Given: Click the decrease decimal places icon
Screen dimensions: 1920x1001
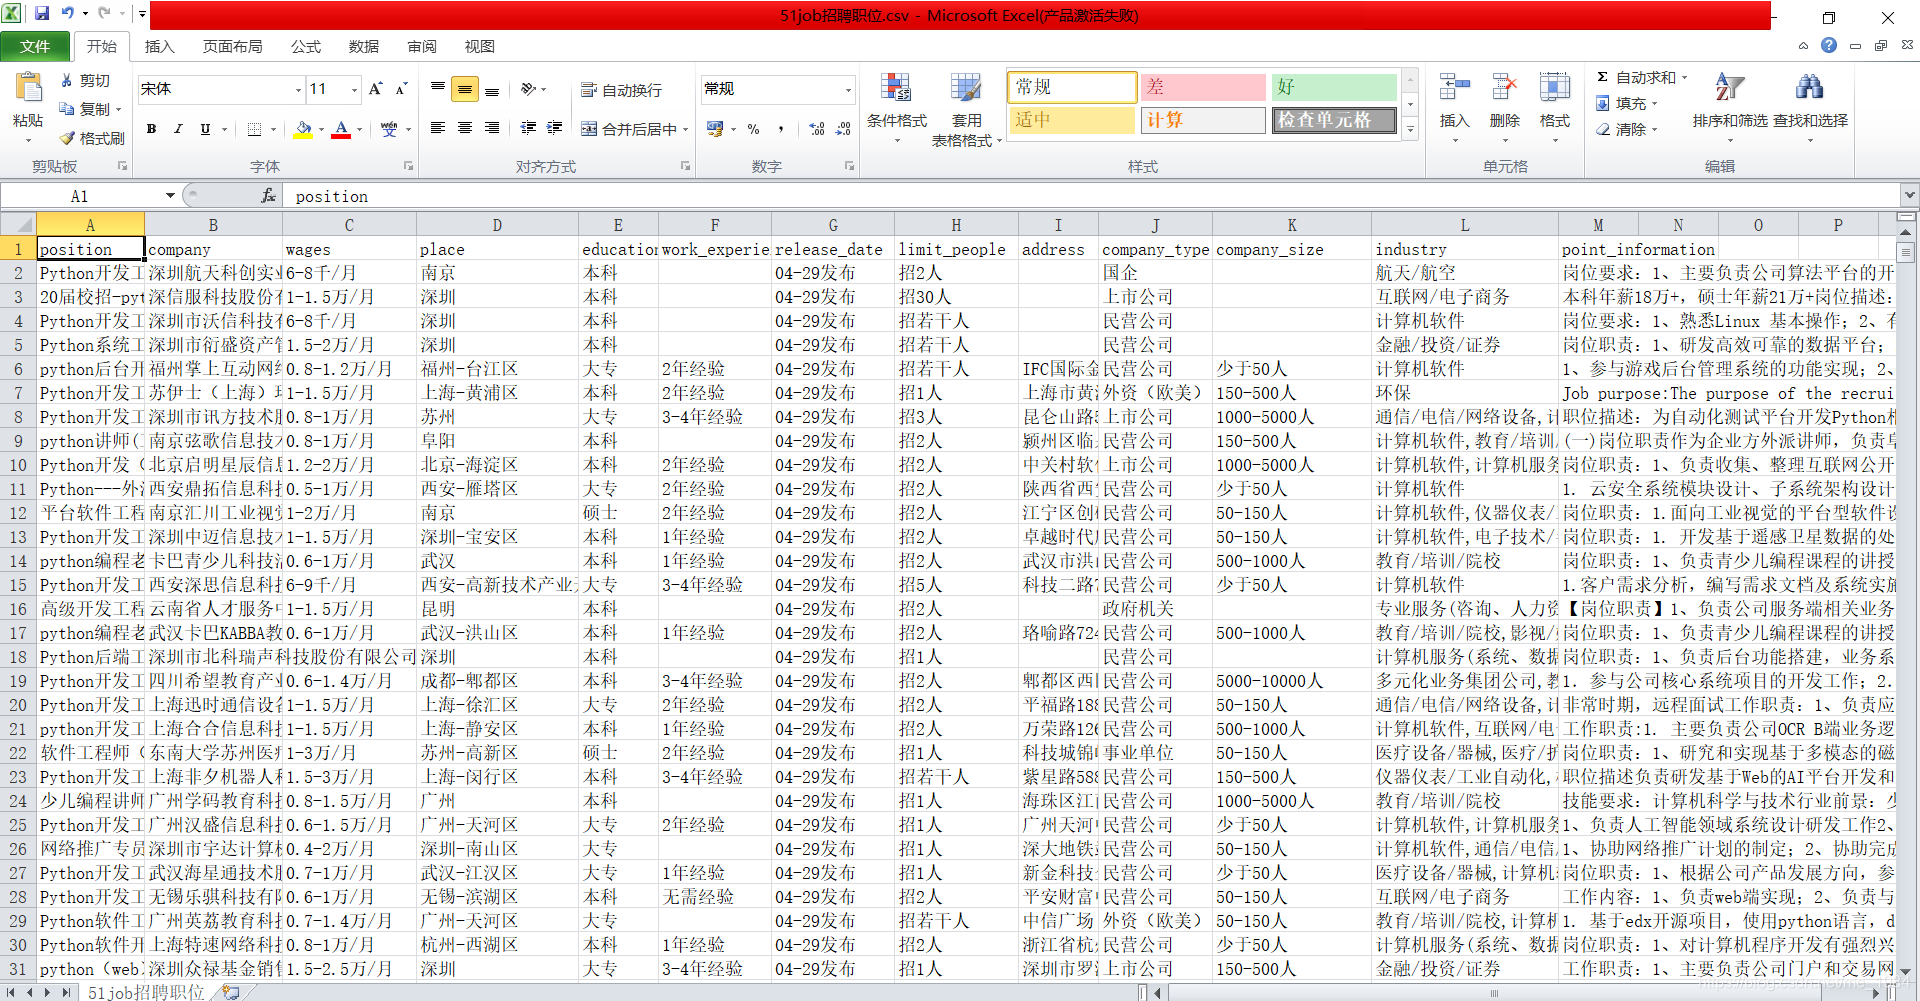Looking at the screenshot, I should coord(844,129).
